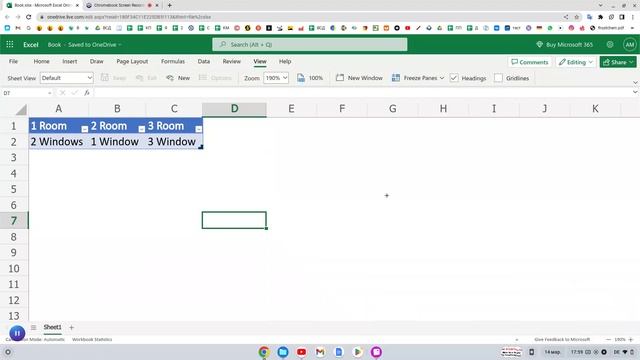Open the File menu
The width and height of the screenshot is (640, 360).
click(13, 61)
